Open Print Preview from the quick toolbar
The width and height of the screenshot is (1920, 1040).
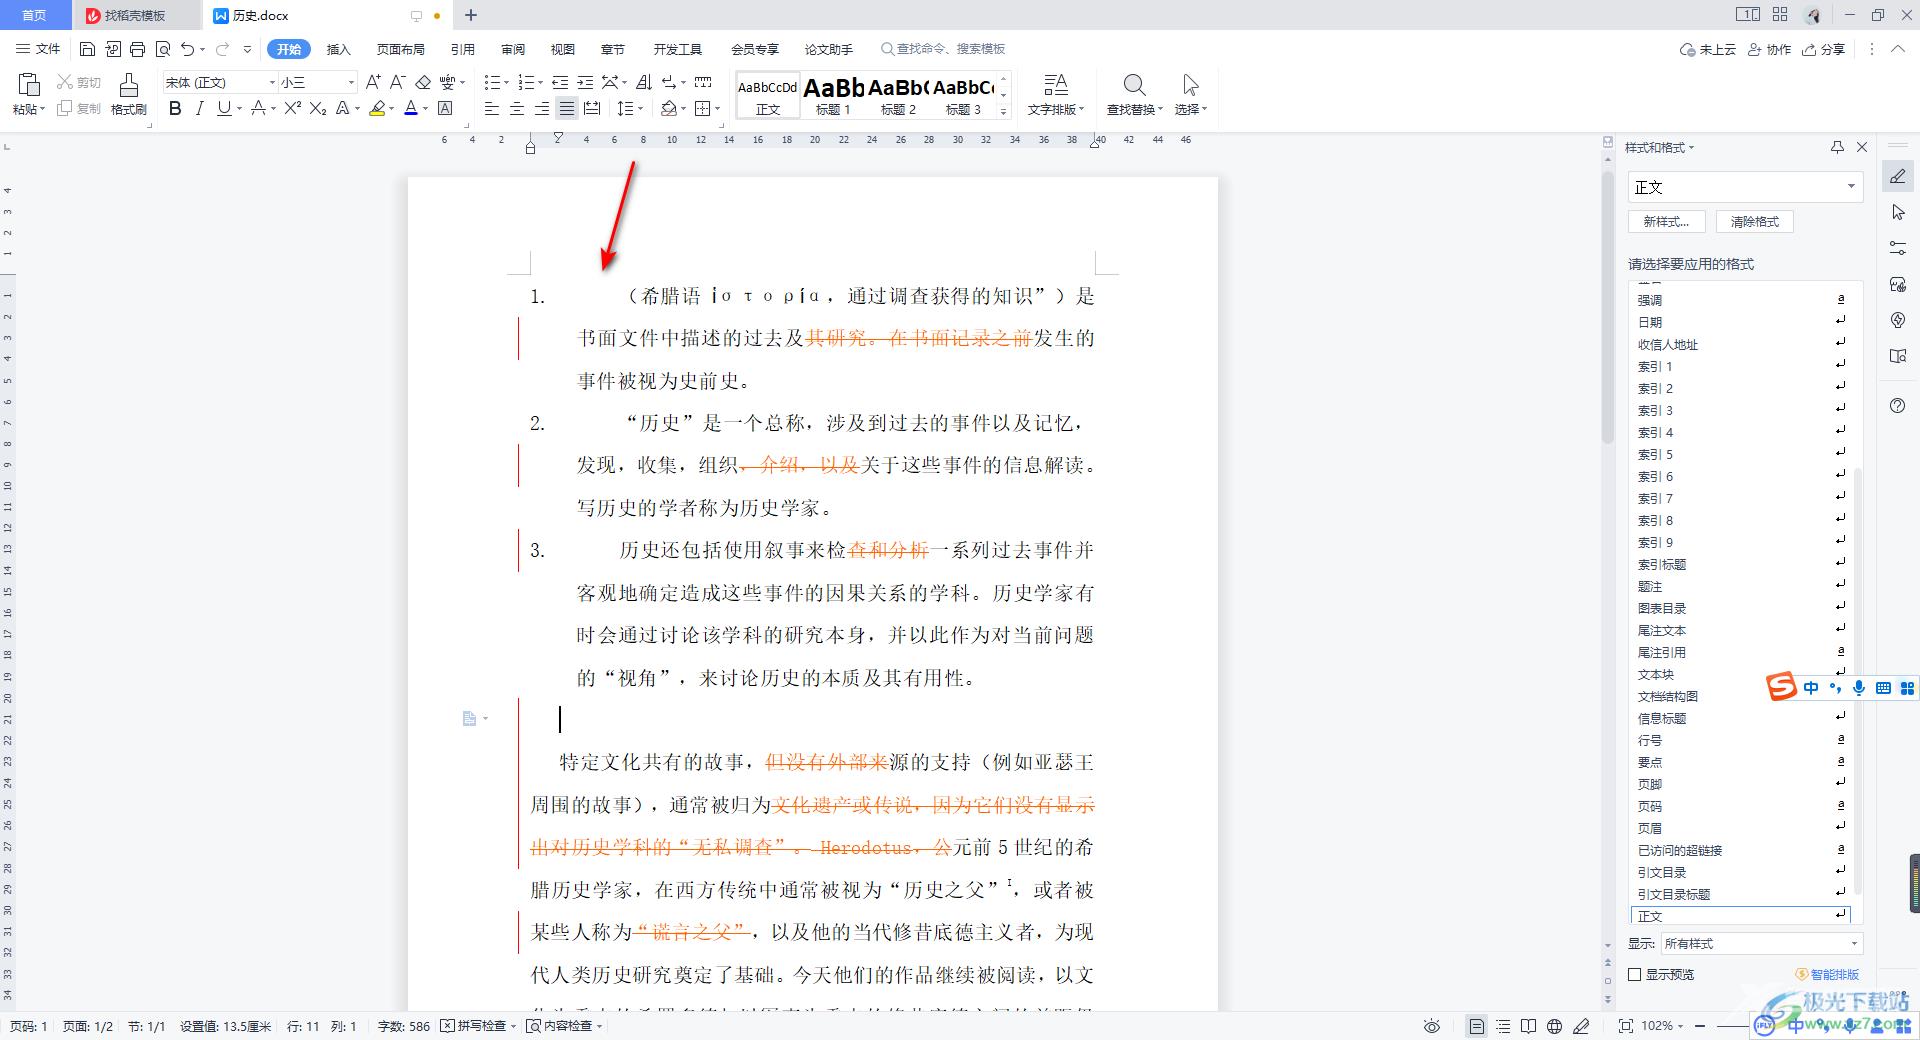click(x=162, y=49)
